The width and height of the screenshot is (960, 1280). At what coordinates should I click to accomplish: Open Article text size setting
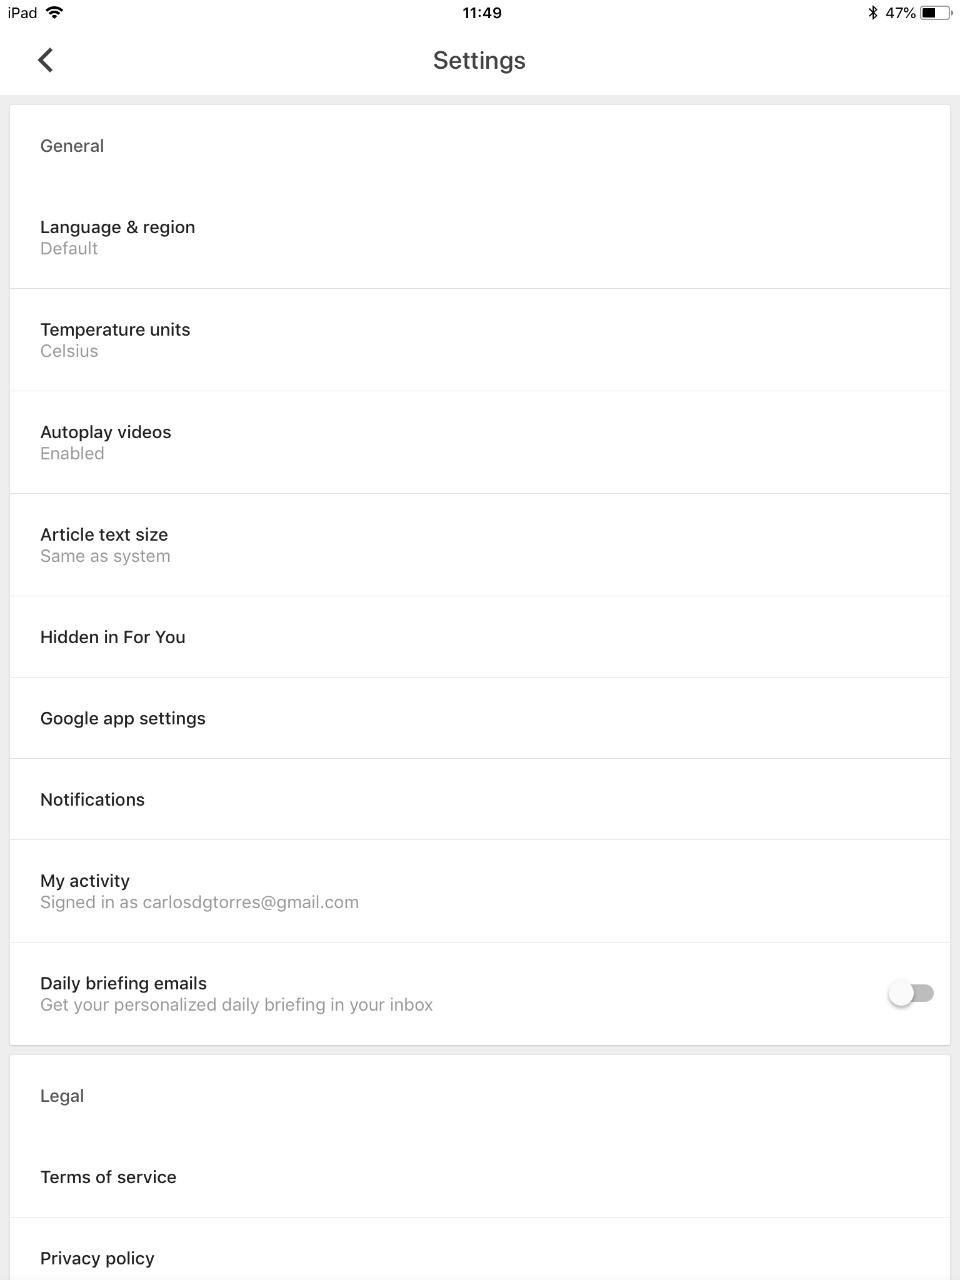click(x=105, y=545)
